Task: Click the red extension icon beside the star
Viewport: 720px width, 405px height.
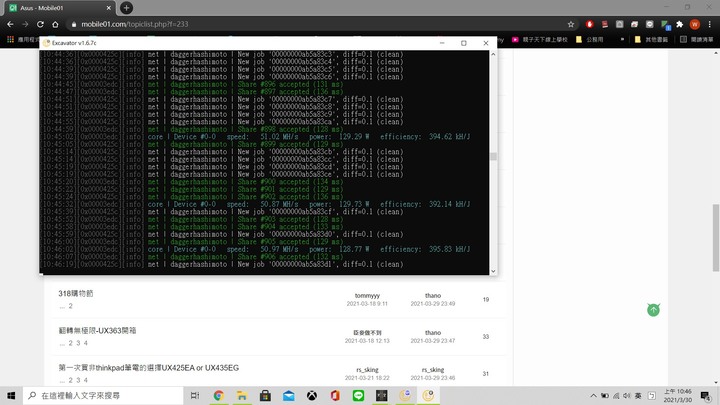Action: tap(590, 24)
